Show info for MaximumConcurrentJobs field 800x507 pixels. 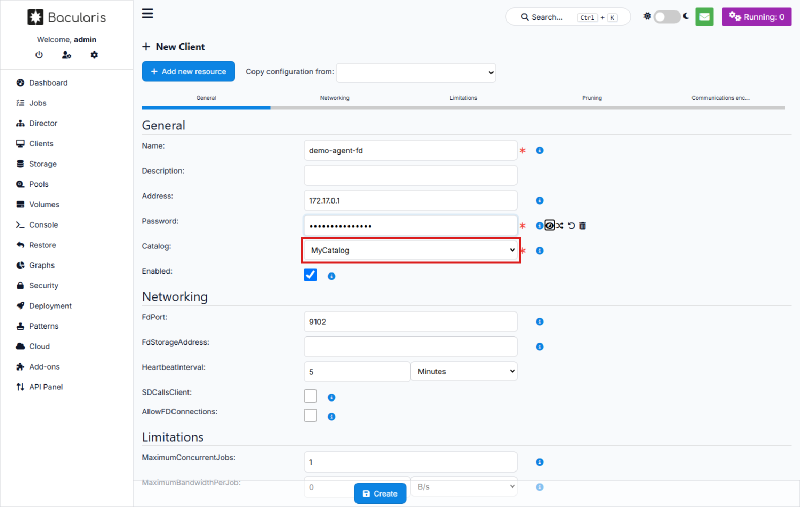pyautogui.click(x=539, y=462)
